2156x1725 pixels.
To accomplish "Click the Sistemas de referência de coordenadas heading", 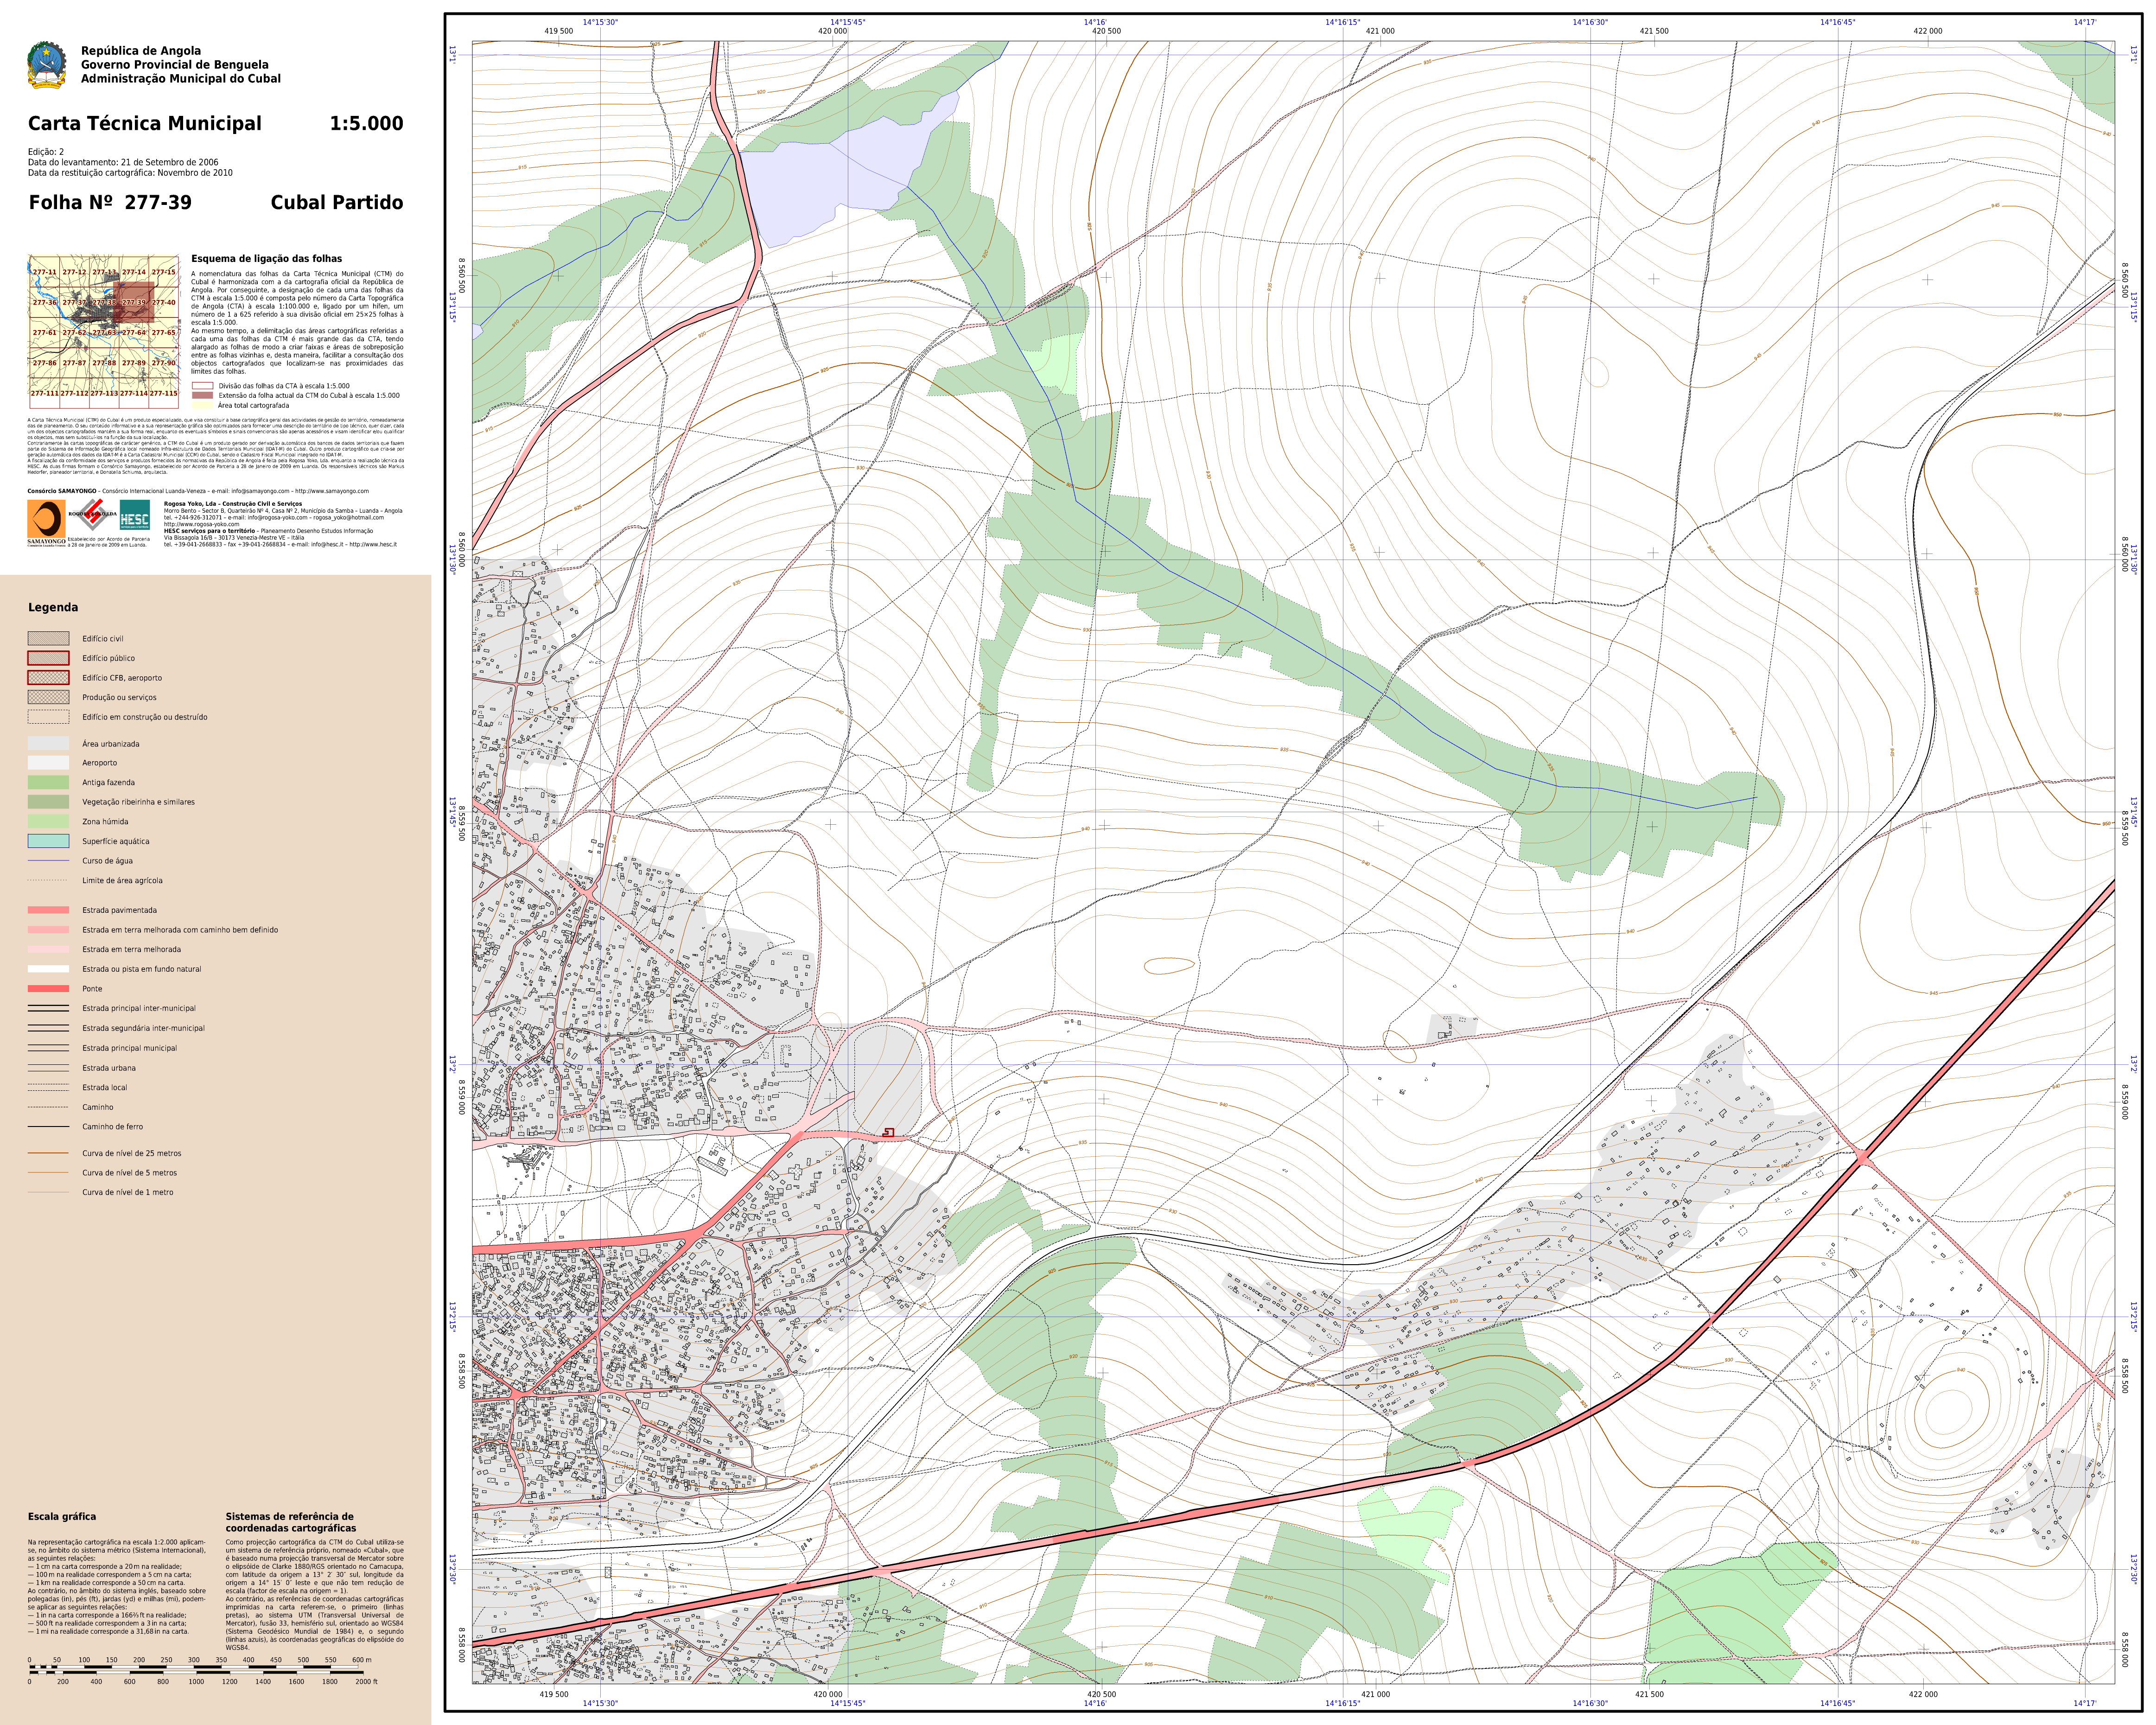I will pyautogui.click(x=290, y=1522).
